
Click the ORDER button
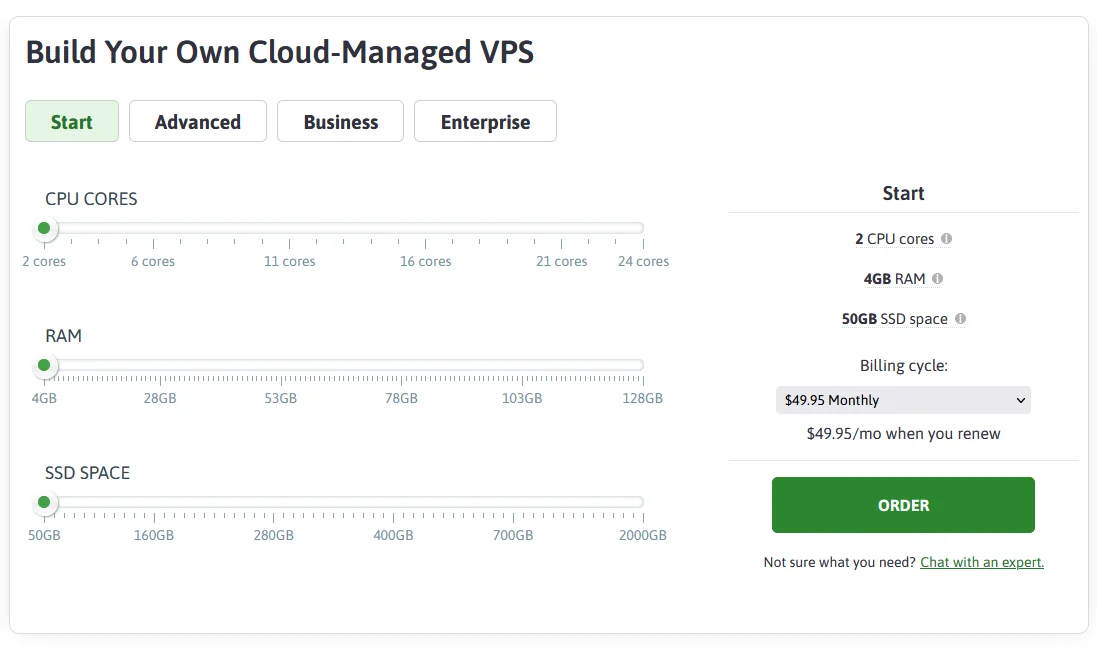(903, 505)
